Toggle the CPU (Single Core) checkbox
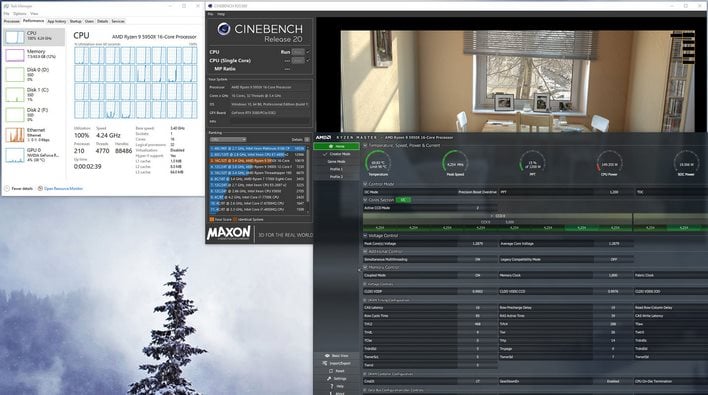 [308, 60]
